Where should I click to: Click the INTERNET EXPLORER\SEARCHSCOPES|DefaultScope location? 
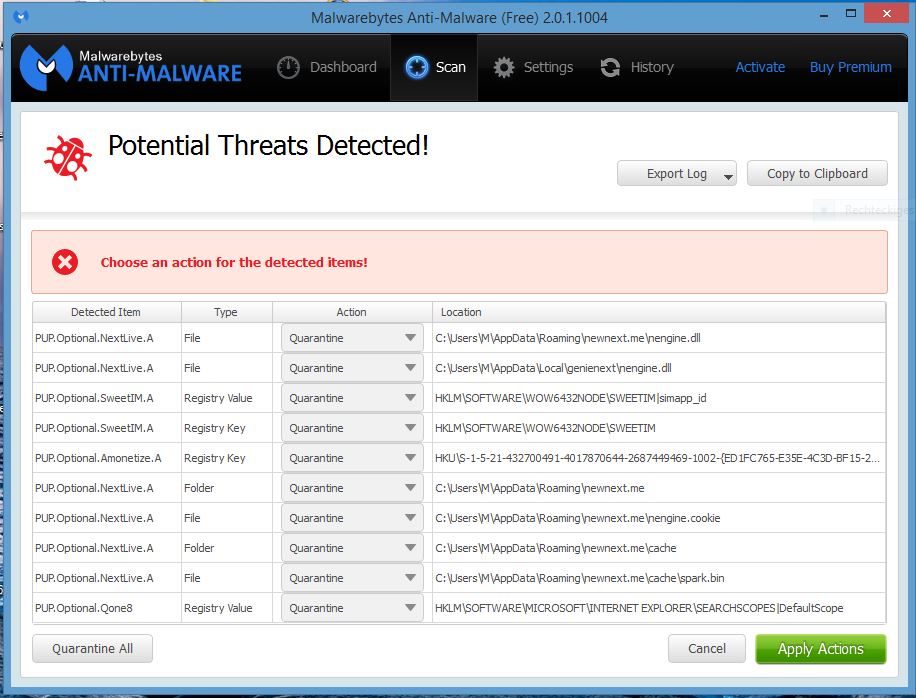(x=639, y=608)
